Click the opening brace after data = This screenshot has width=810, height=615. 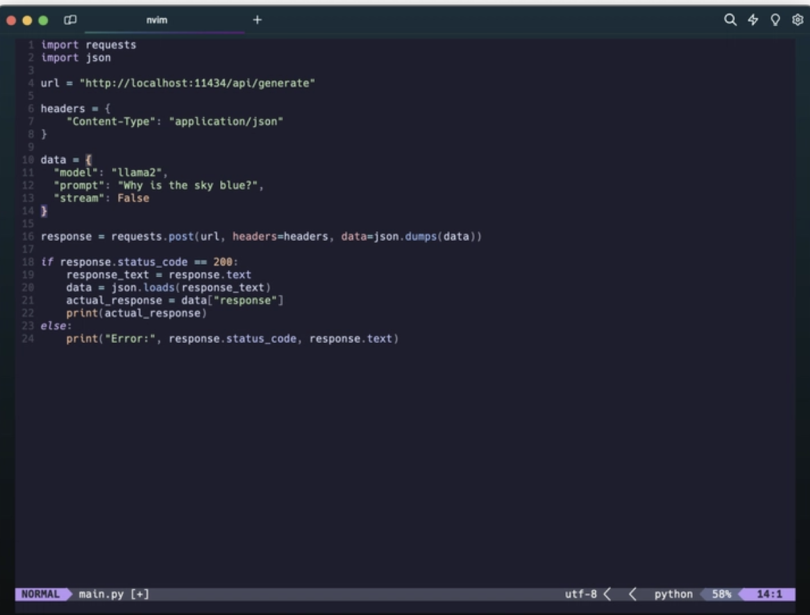point(88,160)
